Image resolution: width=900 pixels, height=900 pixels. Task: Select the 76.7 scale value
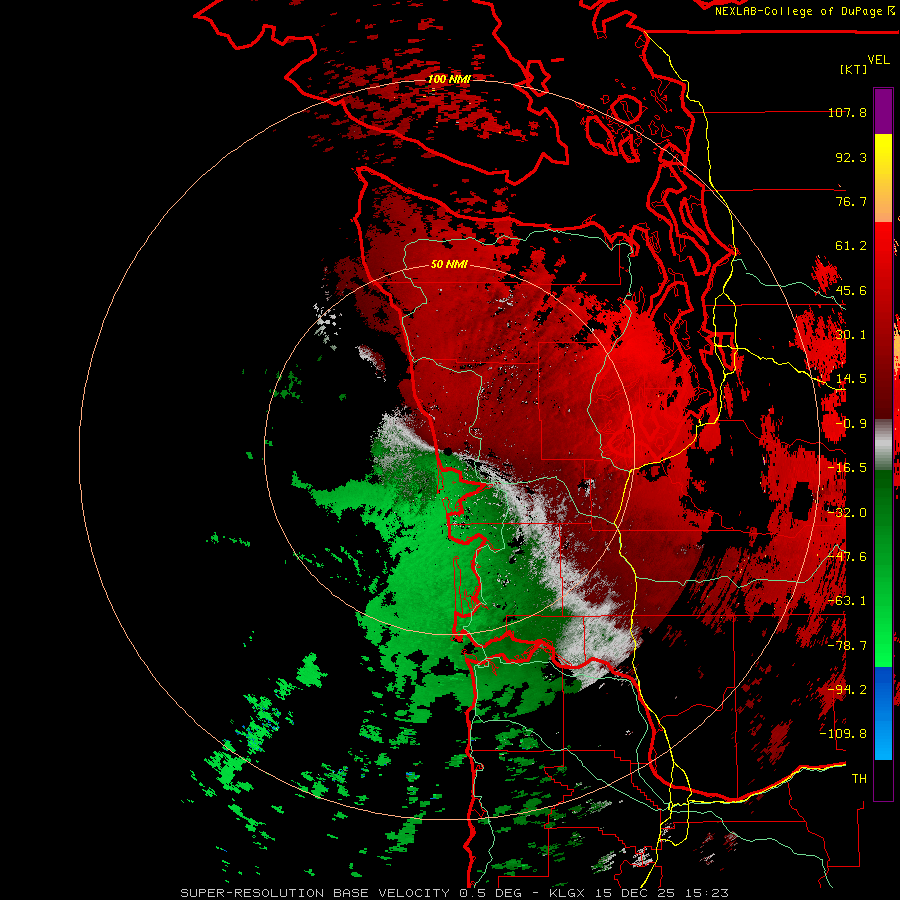point(851,201)
